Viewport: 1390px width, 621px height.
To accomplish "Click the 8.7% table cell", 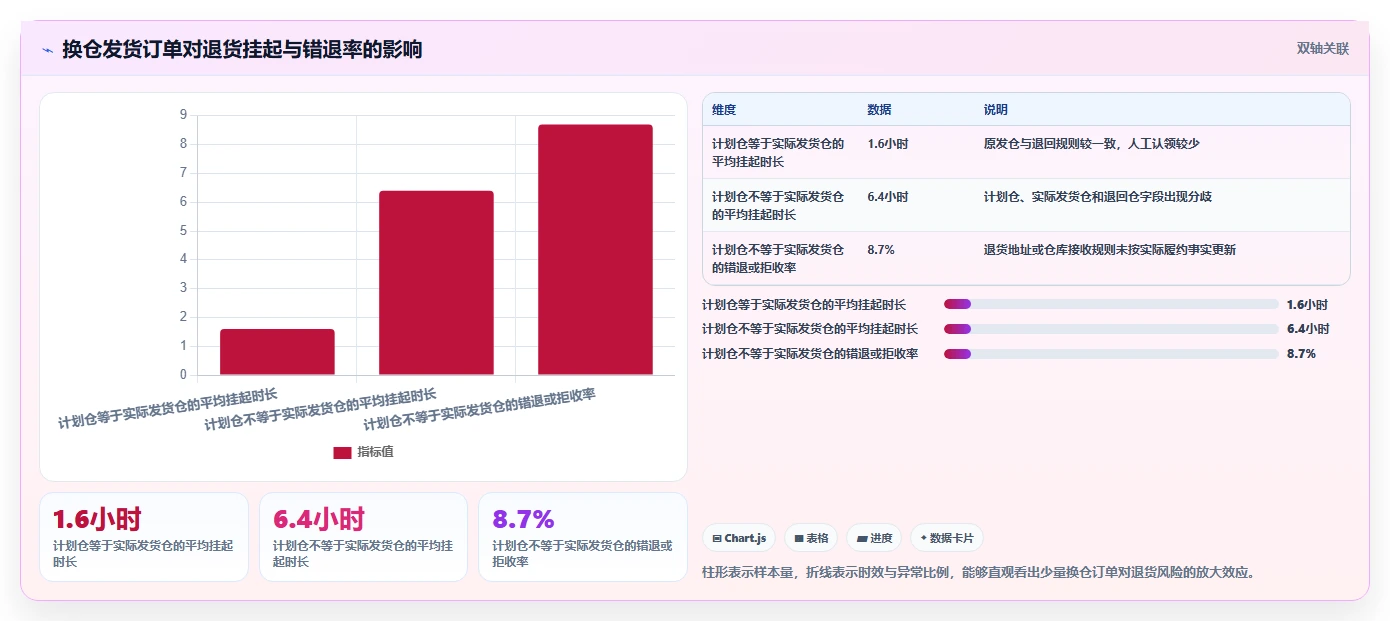I will tap(881, 250).
